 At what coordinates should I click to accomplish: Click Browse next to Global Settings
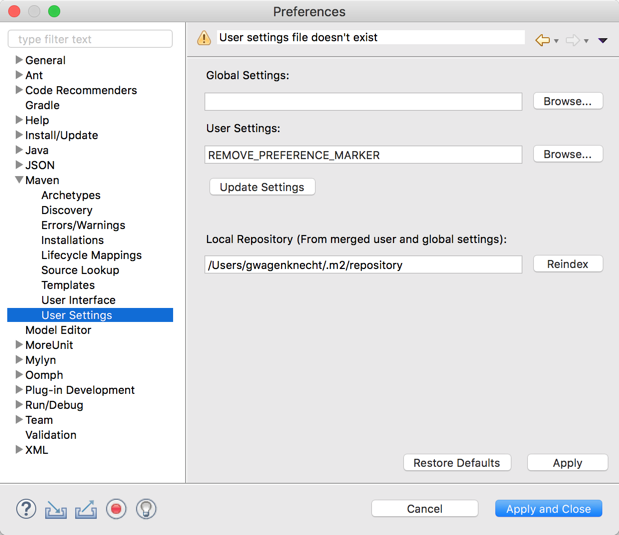point(567,101)
